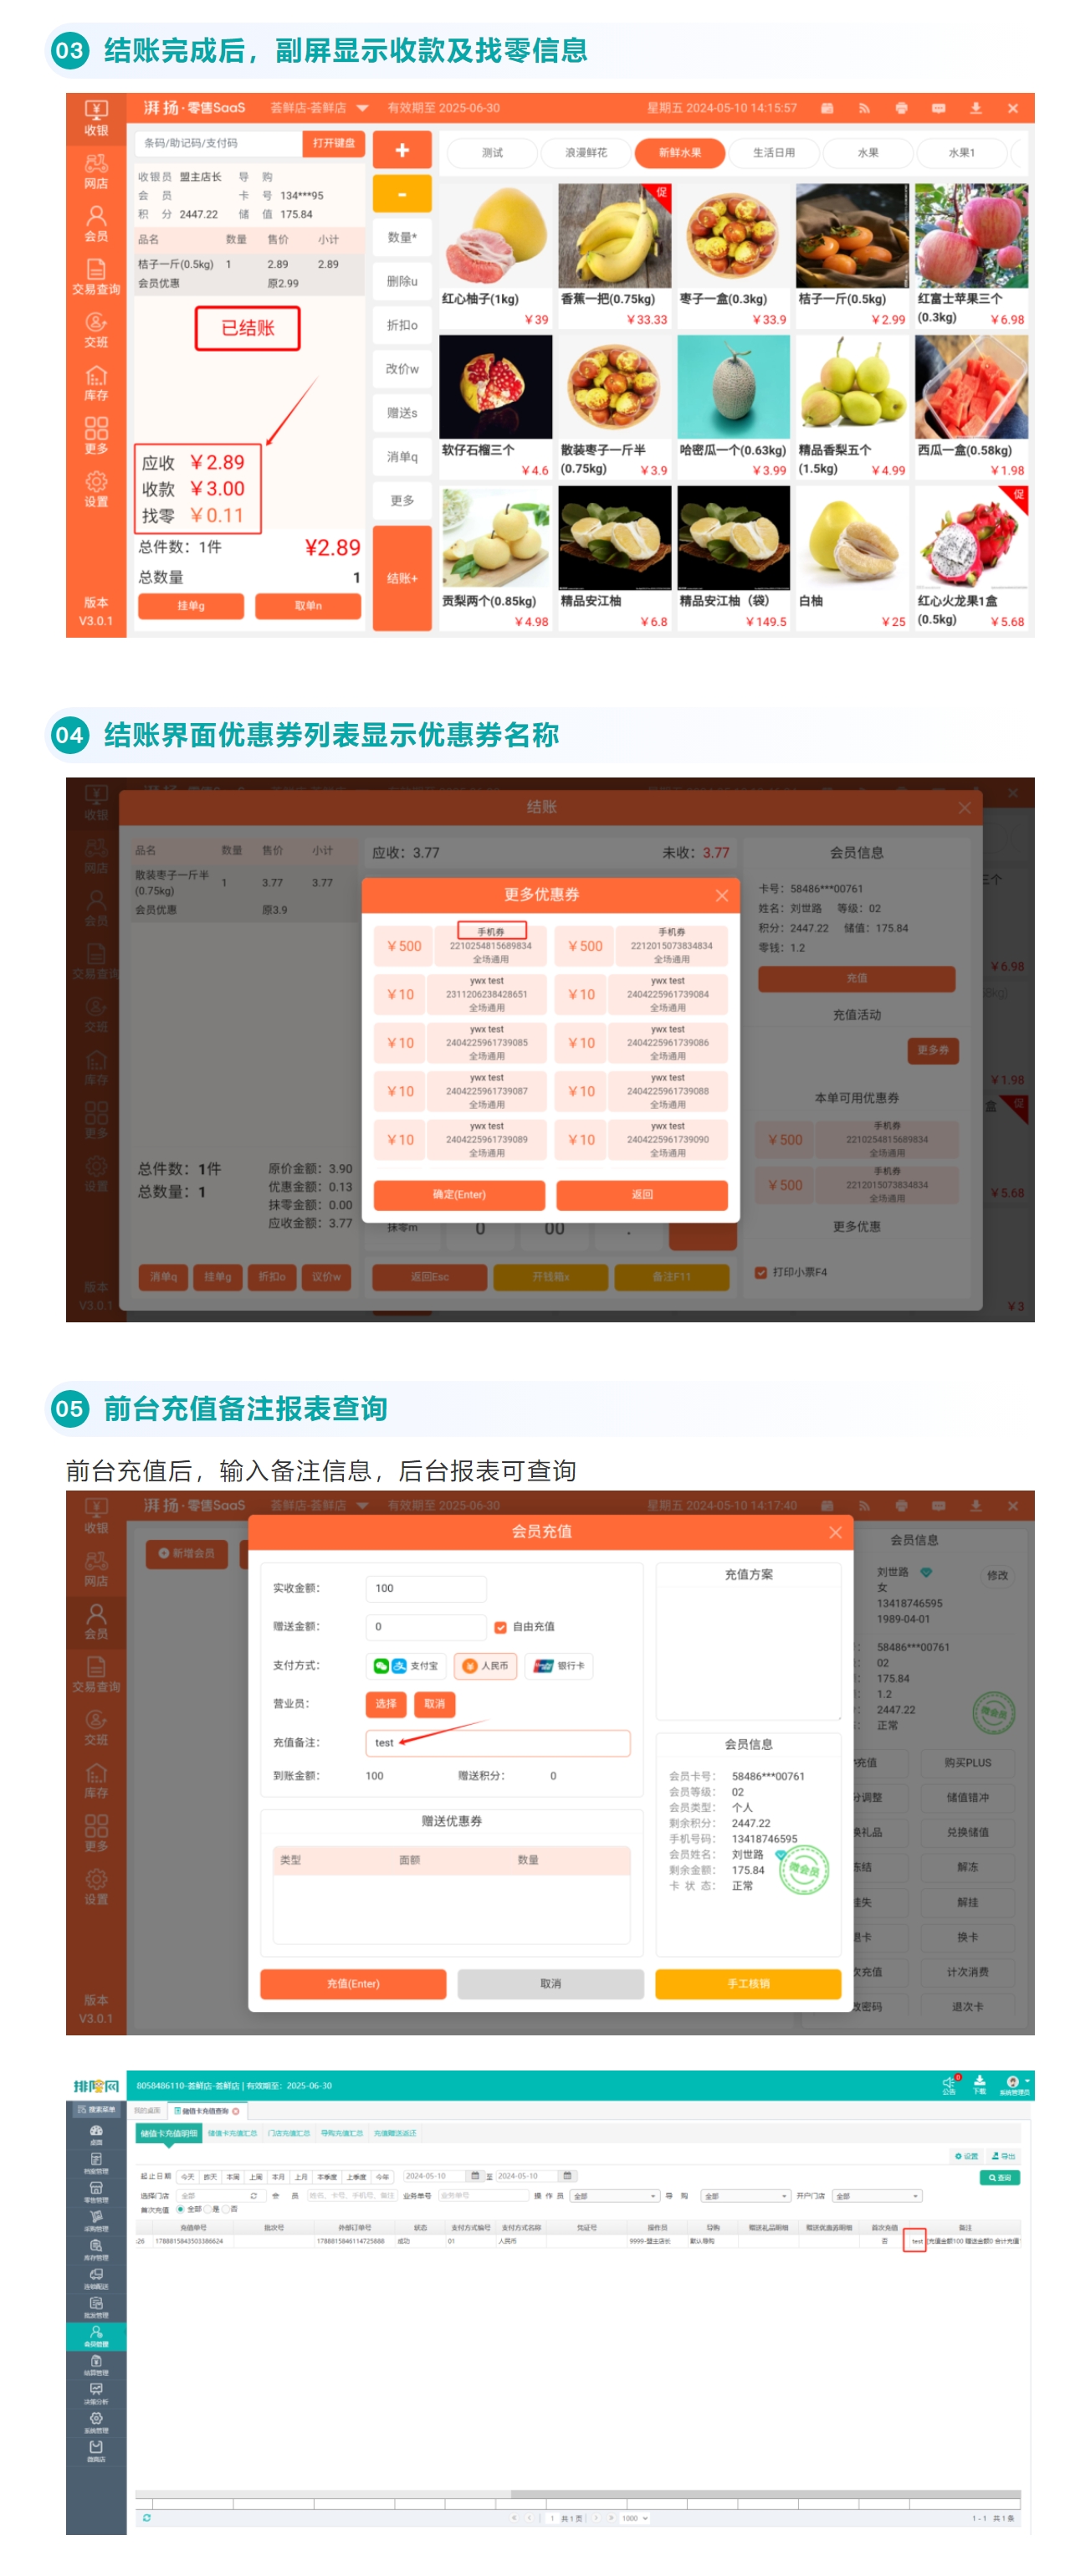Select the 全部 radio for 首次充值

pos(181,2208)
